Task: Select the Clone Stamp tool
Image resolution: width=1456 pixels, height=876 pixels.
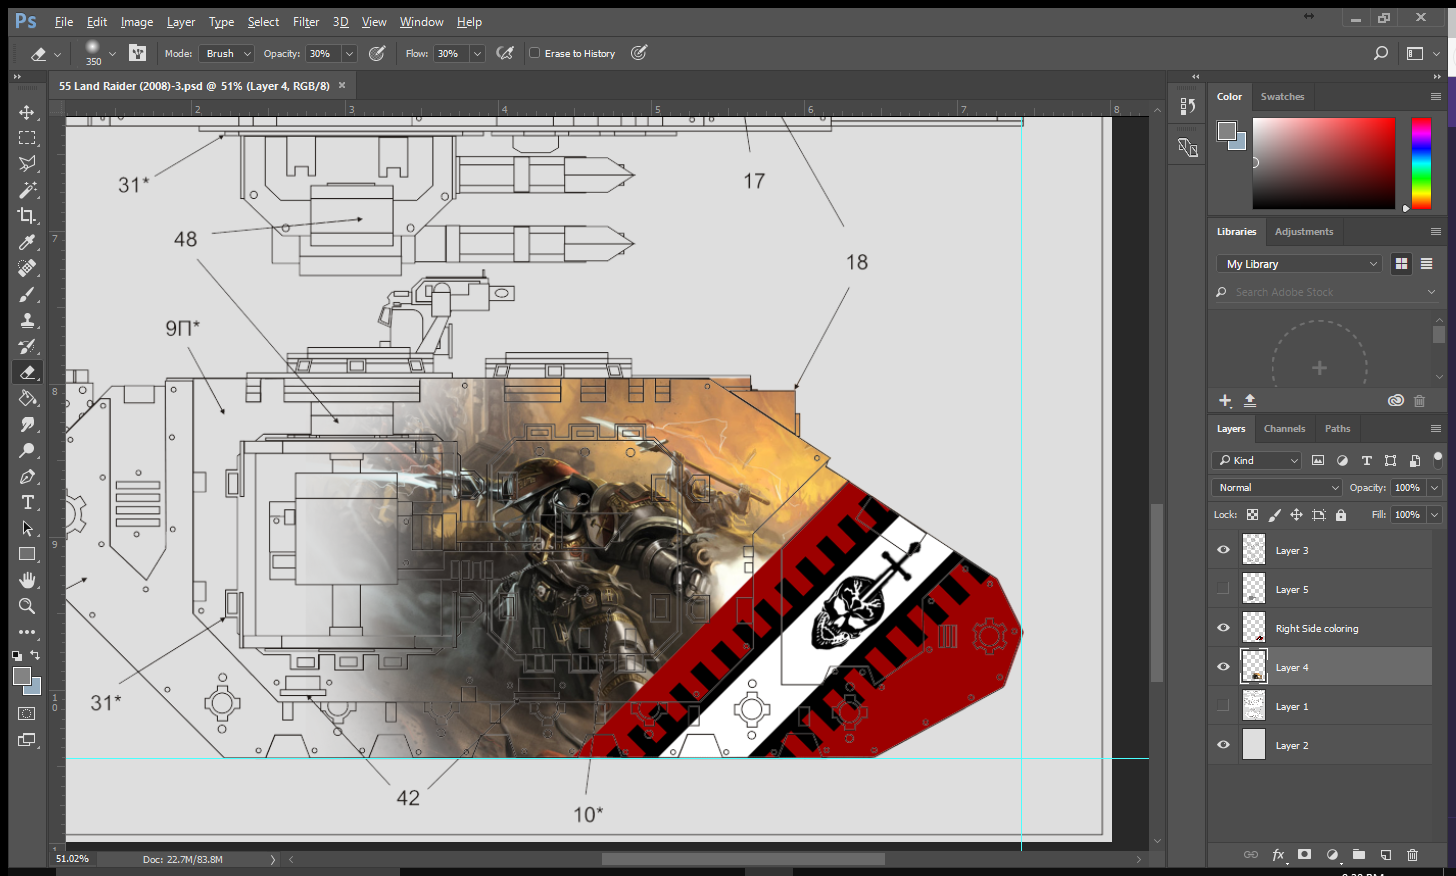Action: coord(27,320)
